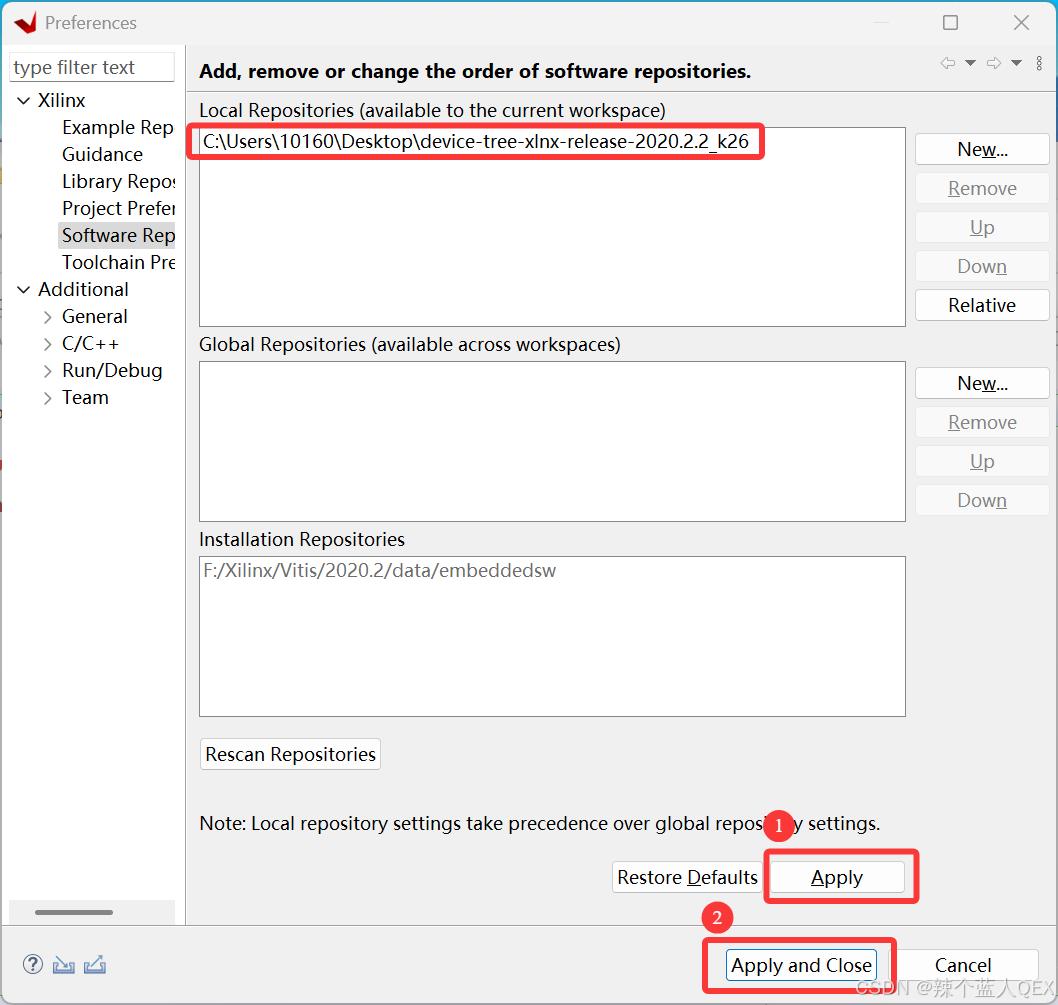Click the Relative button

(x=982, y=305)
